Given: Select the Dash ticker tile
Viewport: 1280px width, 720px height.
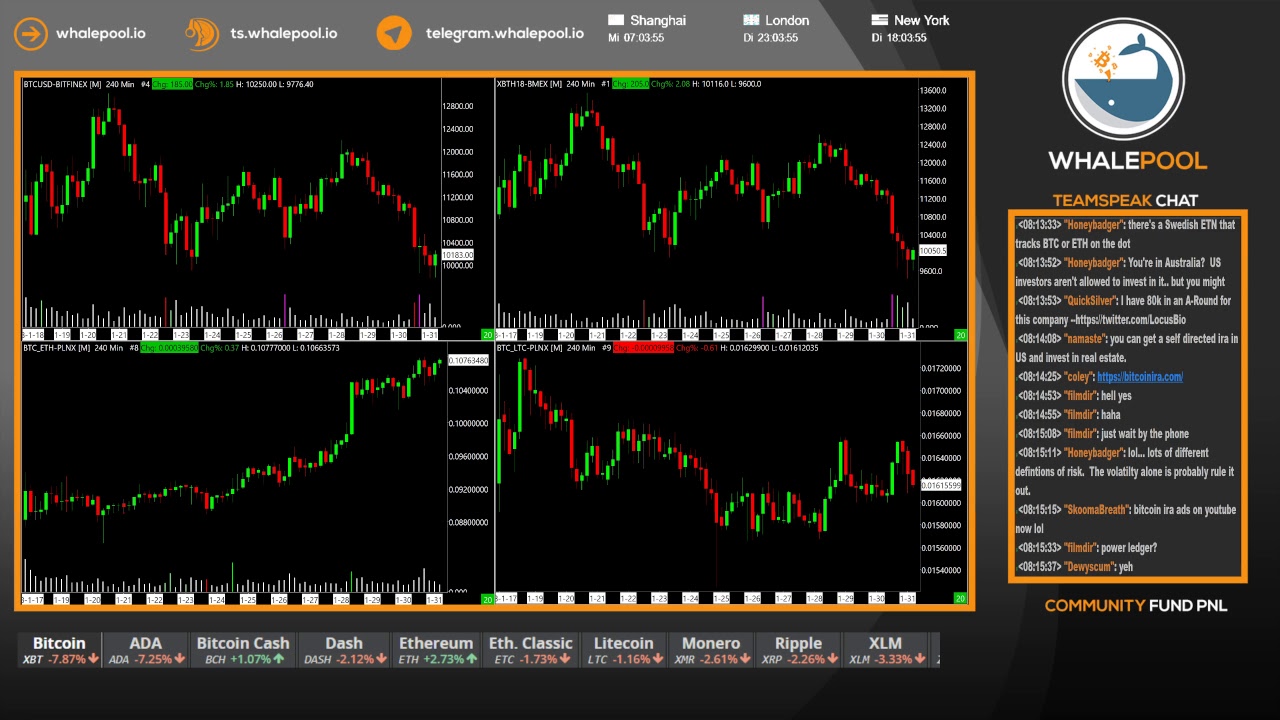Looking at the screenshot, I should point(343,650).
